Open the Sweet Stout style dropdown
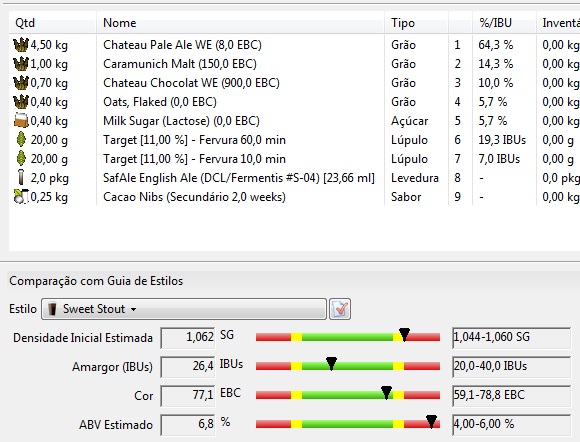 point(184,309)
